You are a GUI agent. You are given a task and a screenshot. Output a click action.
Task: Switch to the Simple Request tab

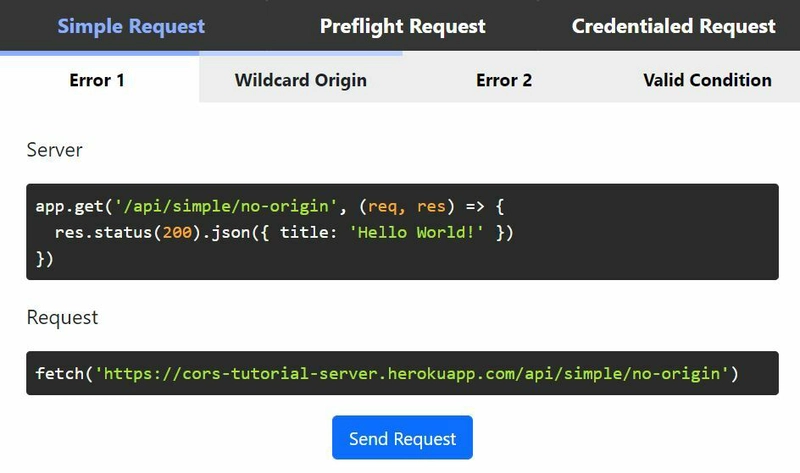click(131, 26)
